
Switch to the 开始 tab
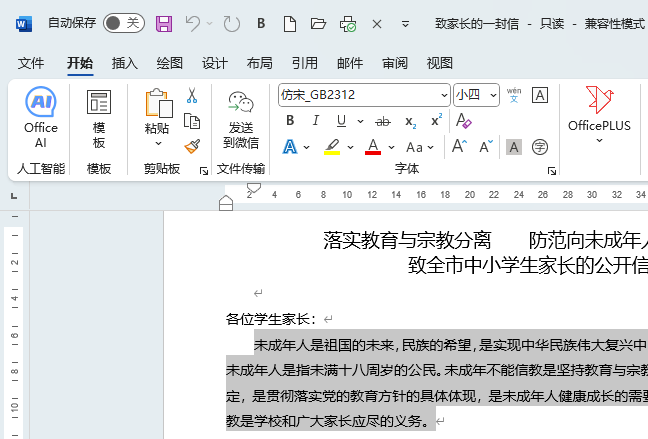click(80, 63)
